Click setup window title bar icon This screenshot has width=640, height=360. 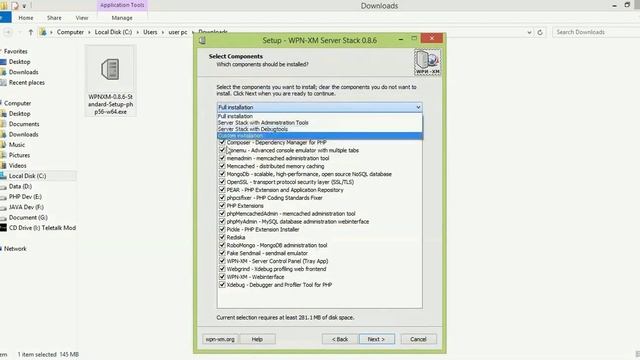(202, 40)
